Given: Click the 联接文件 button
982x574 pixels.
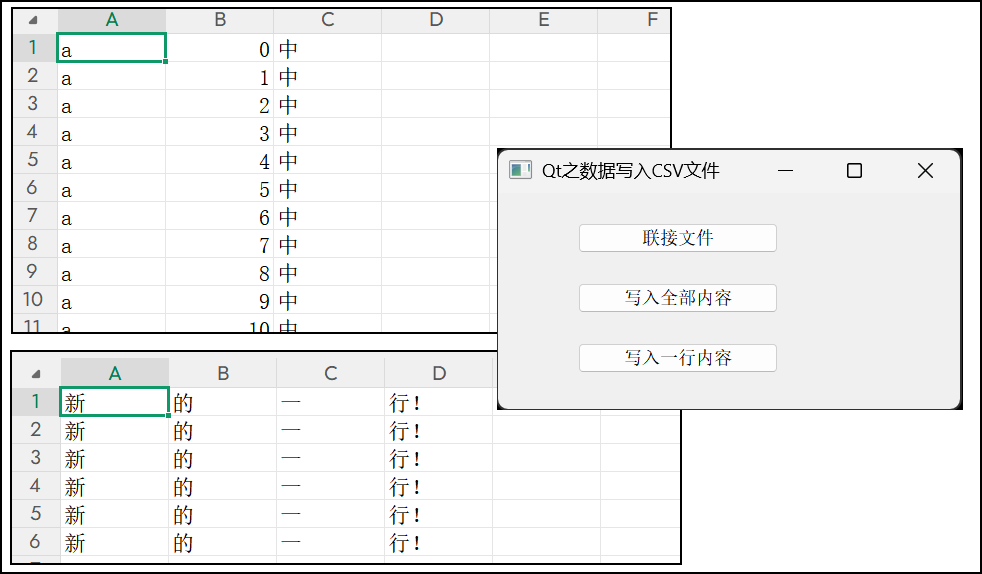Looking at the screenshot, I should click(x=677, y=238).
